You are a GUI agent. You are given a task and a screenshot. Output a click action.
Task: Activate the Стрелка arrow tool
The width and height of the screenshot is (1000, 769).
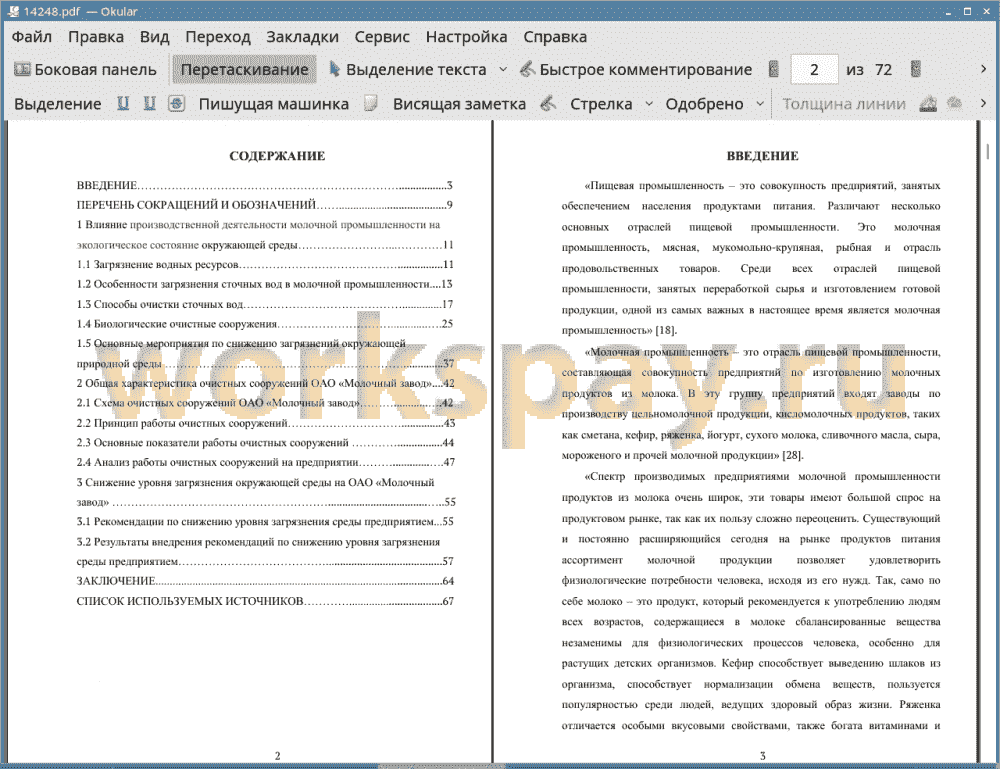click(x=601, y=104)
